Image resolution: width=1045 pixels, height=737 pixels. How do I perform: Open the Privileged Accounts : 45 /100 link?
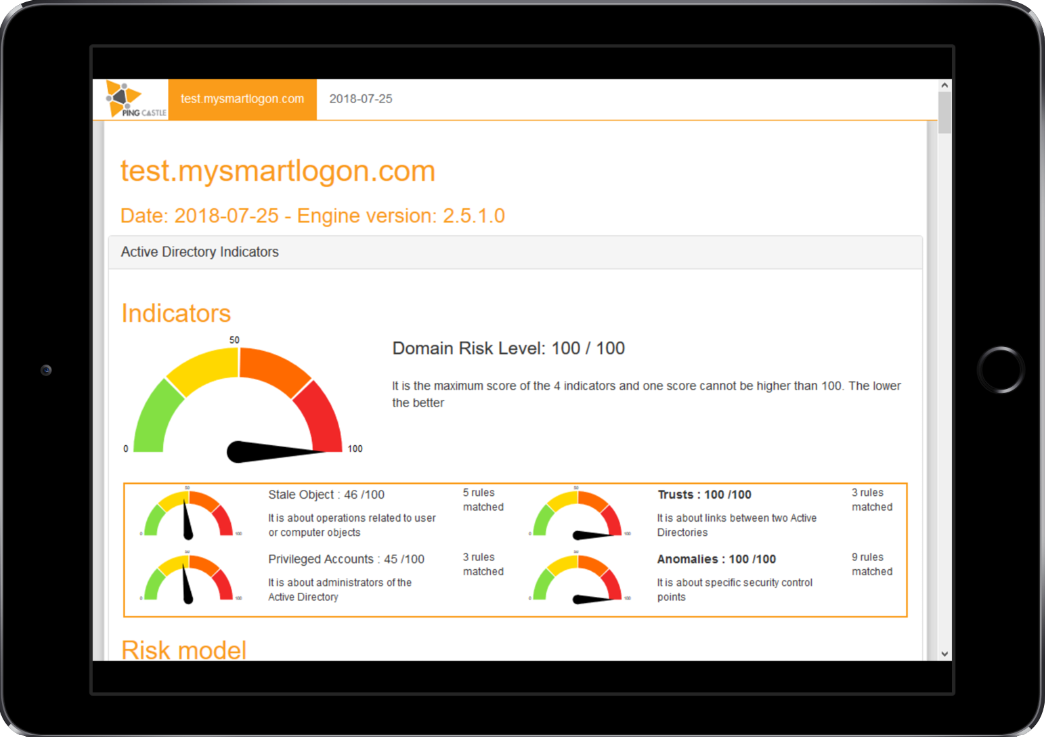click(346, 559)
